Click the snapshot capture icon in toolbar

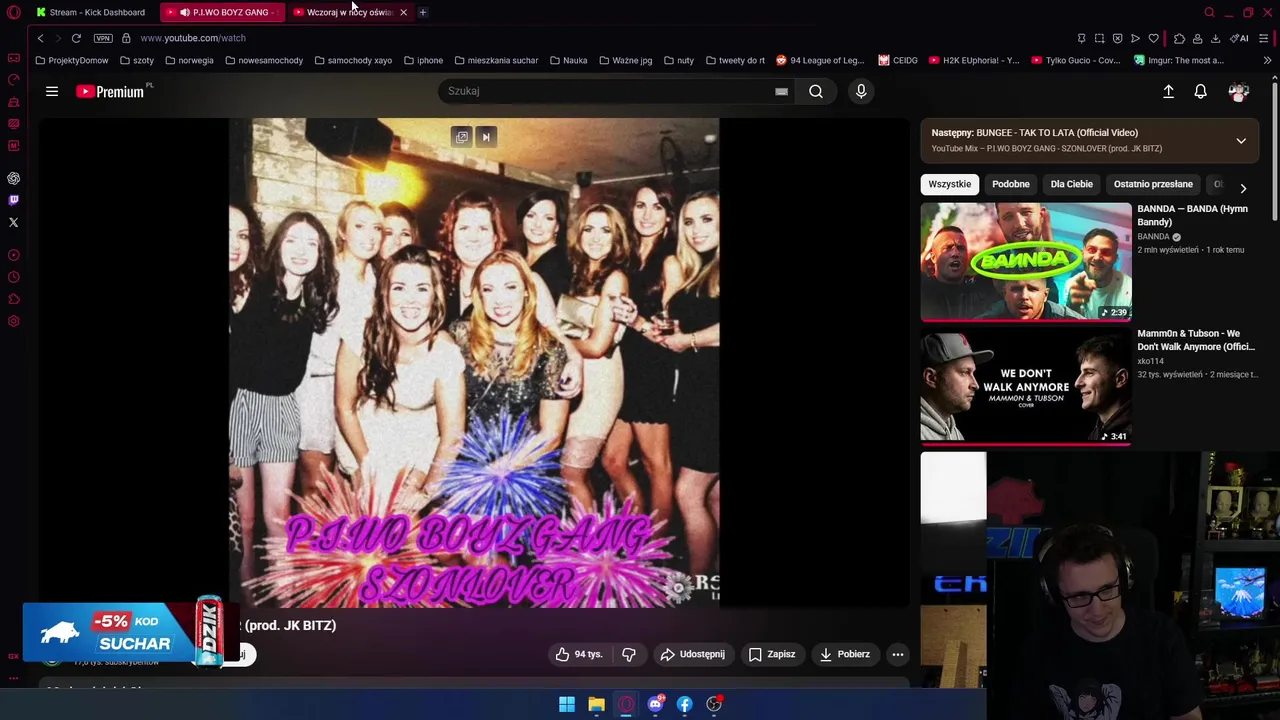point(1099,38)
